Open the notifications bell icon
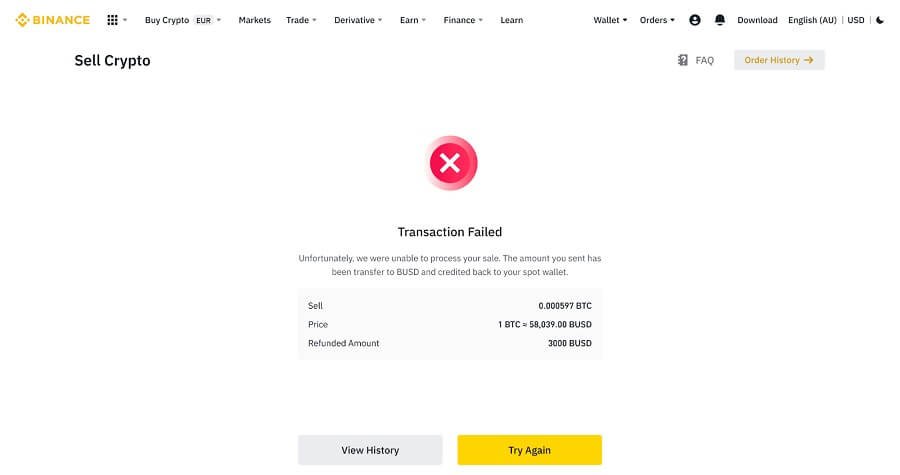The height and width of the screenshot is (475, 900). [720, 20]
